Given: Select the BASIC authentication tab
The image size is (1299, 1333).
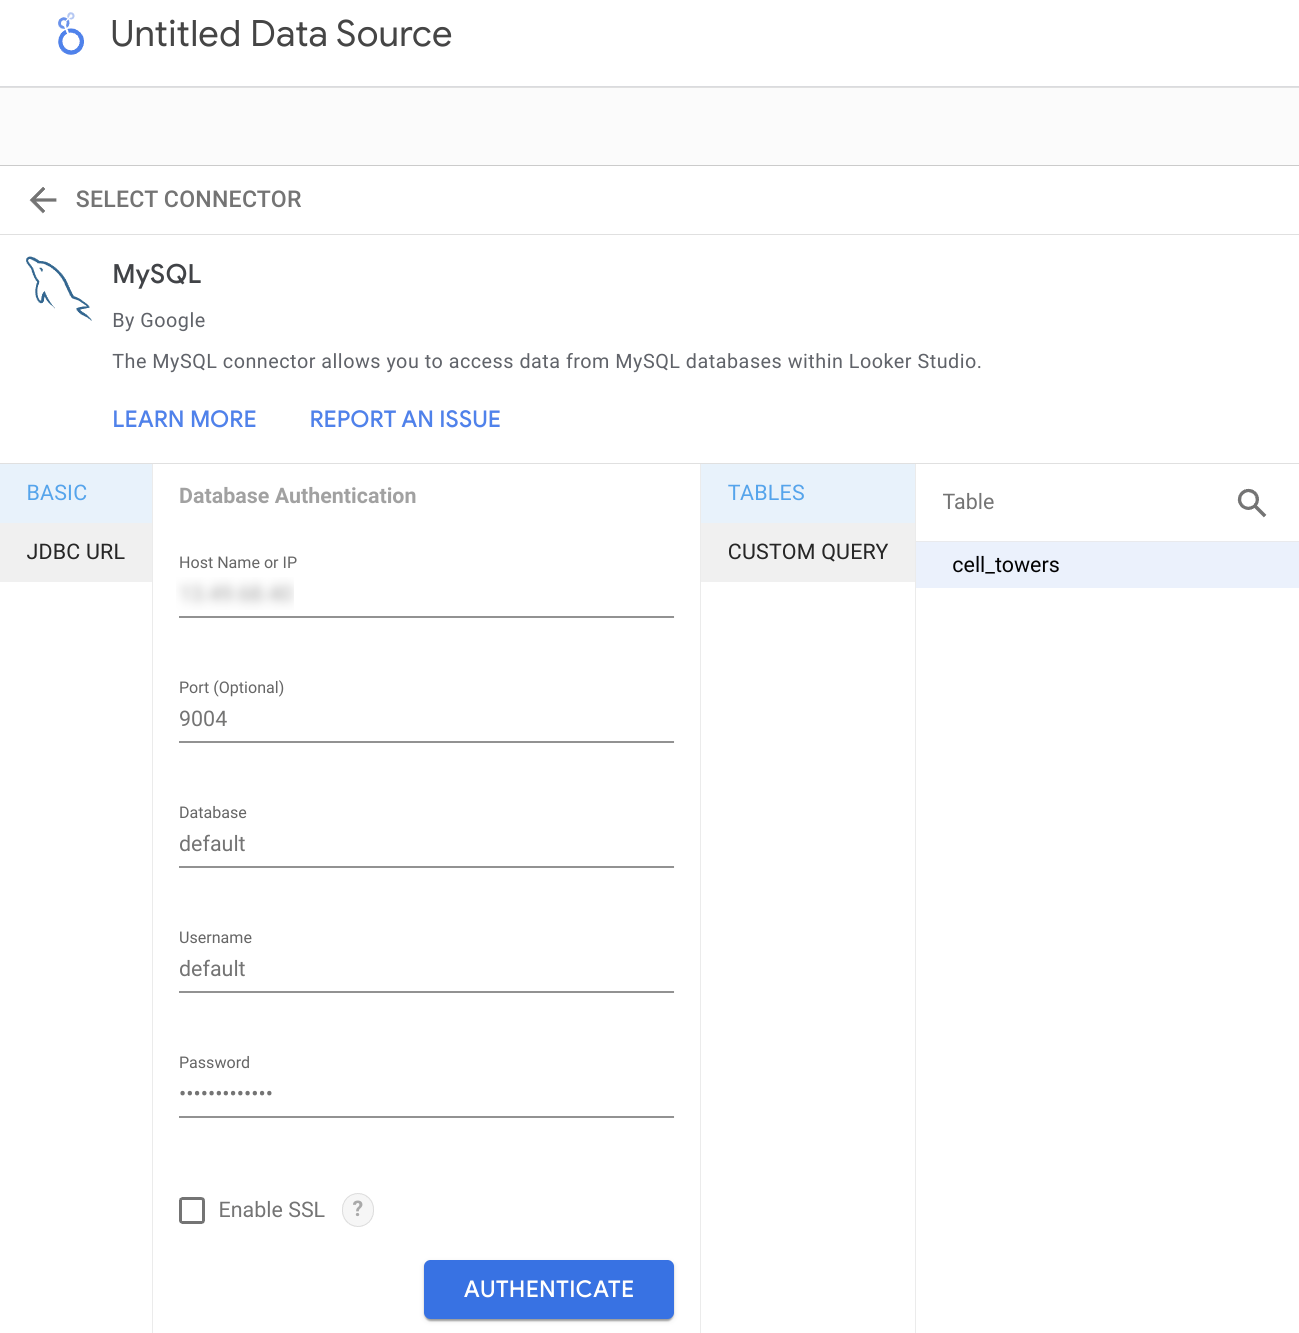Looking at the screenshot, I should coord(56,492).
